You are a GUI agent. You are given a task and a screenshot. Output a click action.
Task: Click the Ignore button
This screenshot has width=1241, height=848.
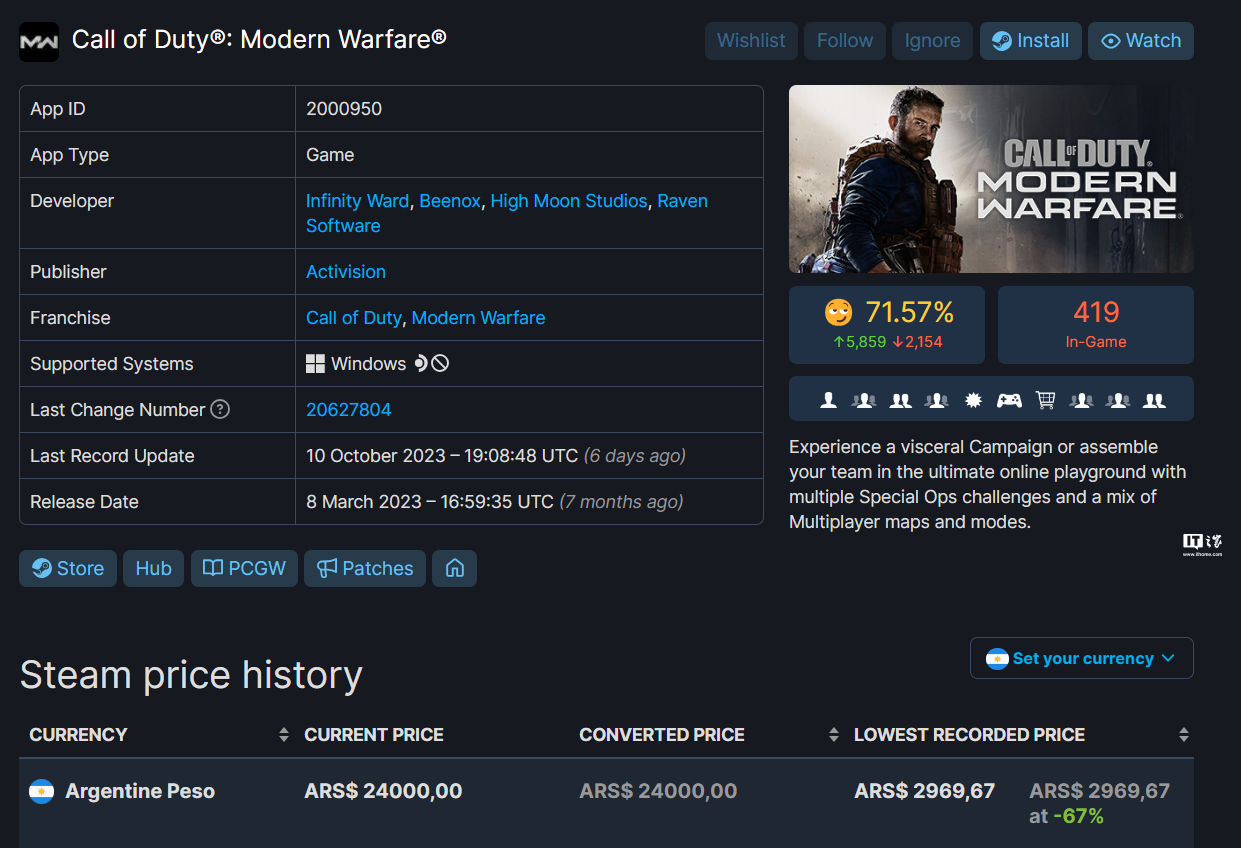point(932,41)
